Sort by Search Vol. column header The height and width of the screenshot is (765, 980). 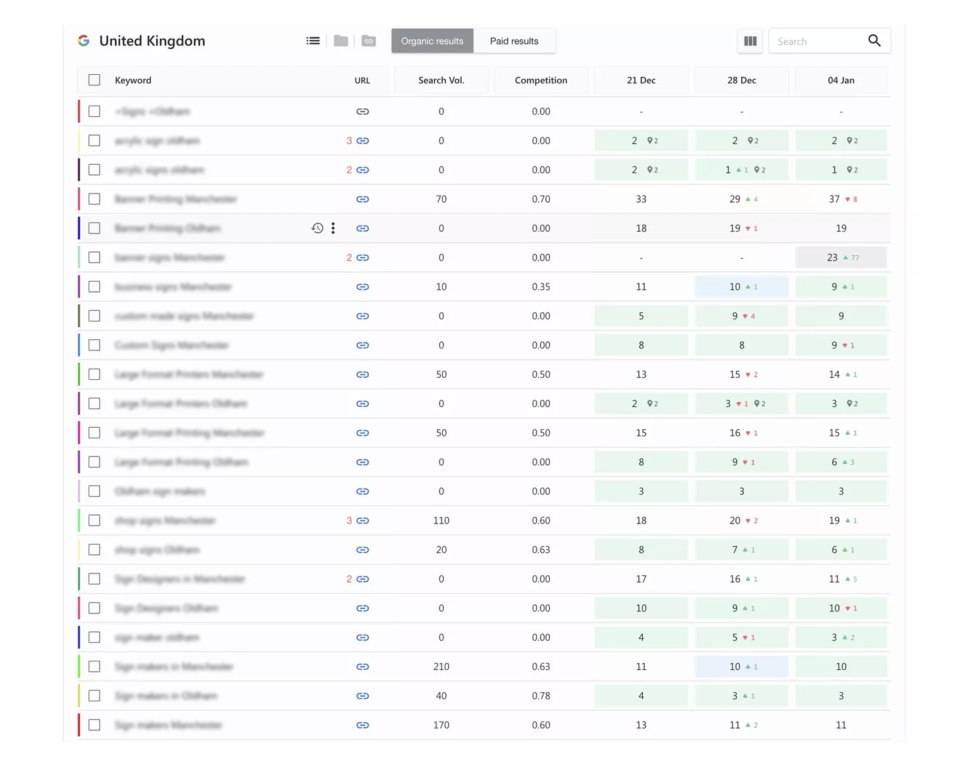(441, 80)
